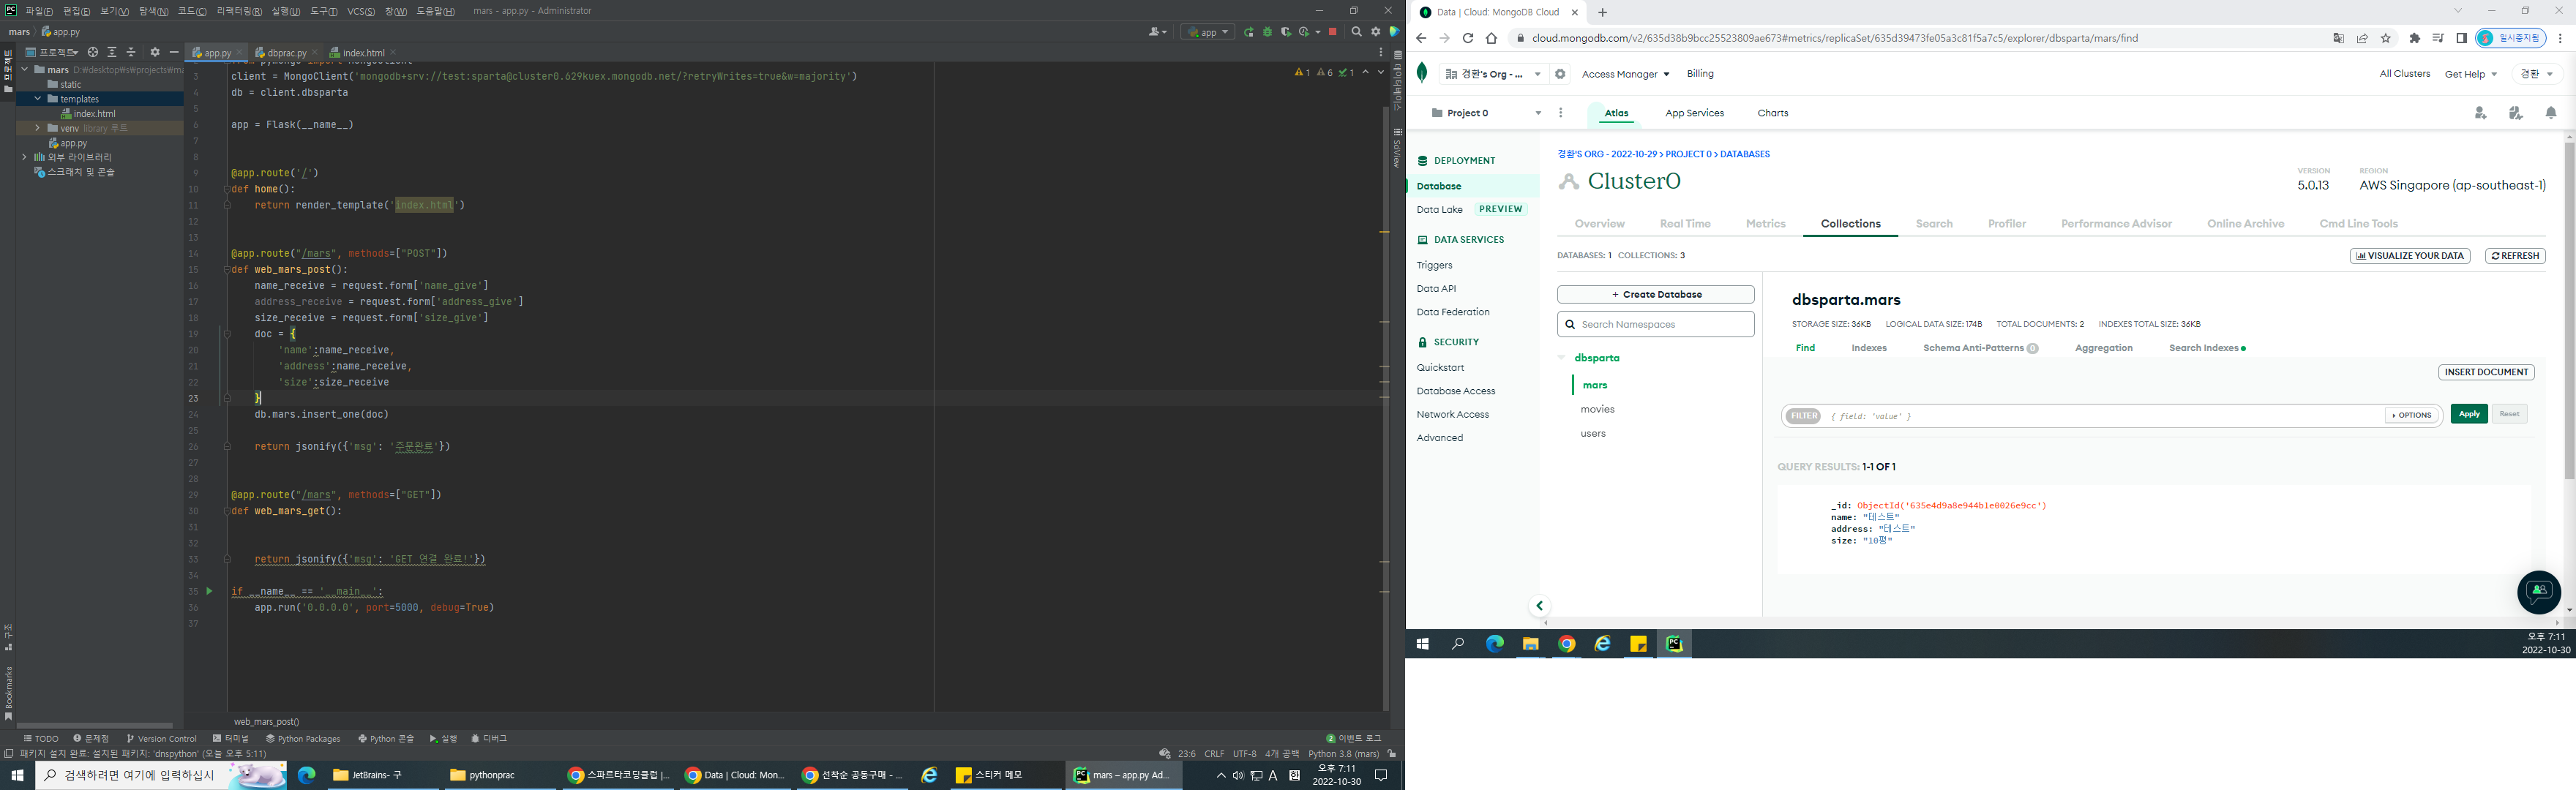Apply the collection filter query
The width and height of the screenshot is (2576, 790).
point(2469,414)
